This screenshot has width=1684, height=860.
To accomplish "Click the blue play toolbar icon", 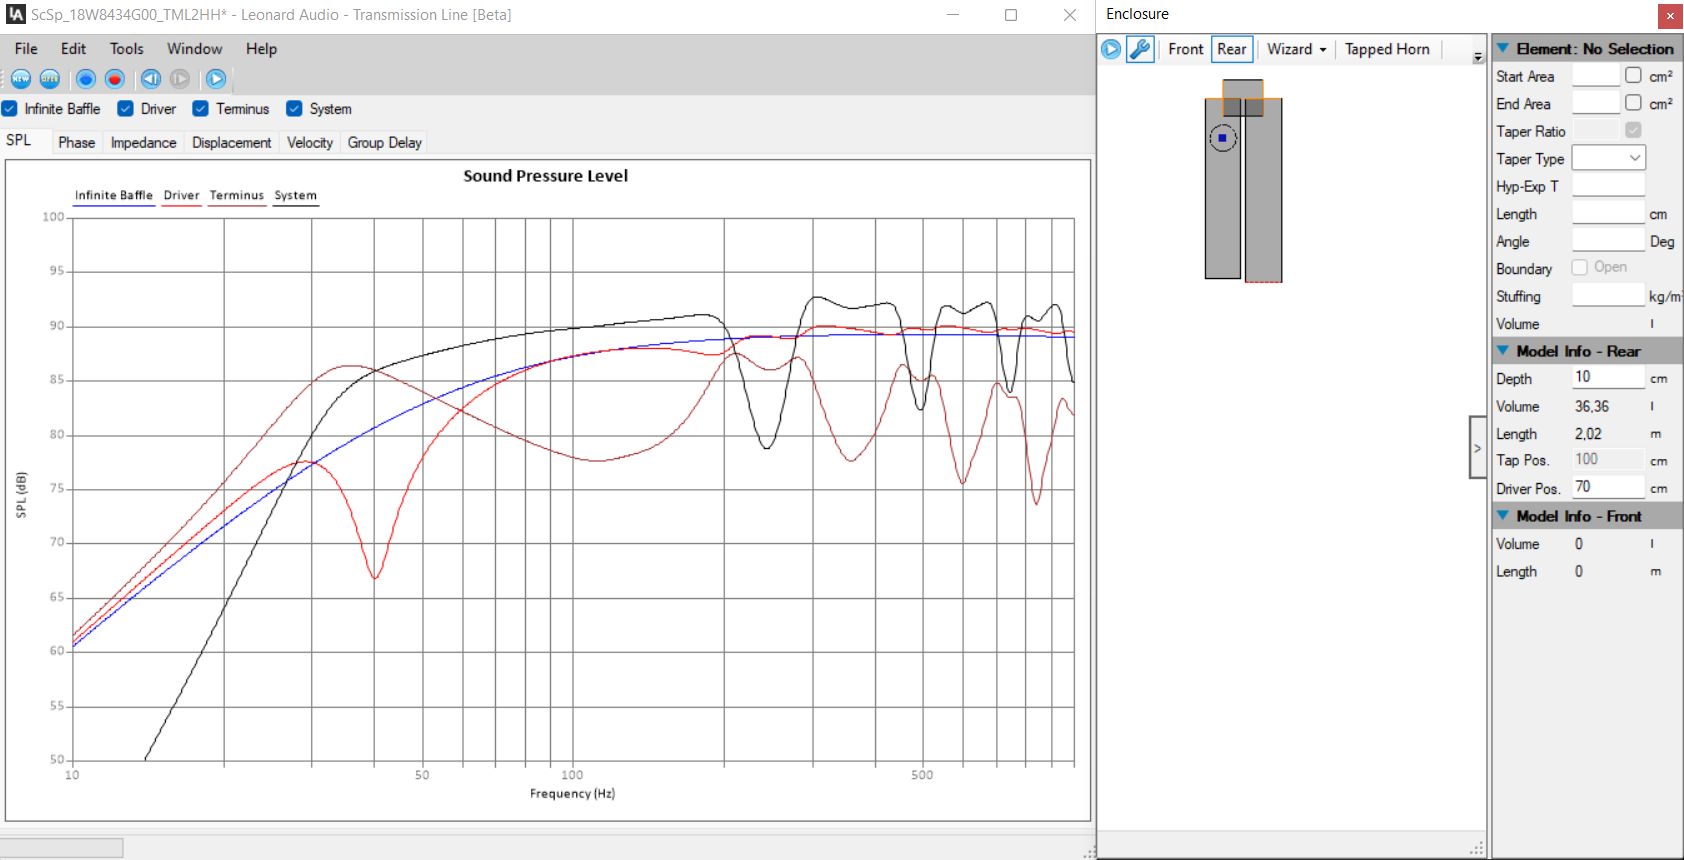I will [x=216, y=79].
